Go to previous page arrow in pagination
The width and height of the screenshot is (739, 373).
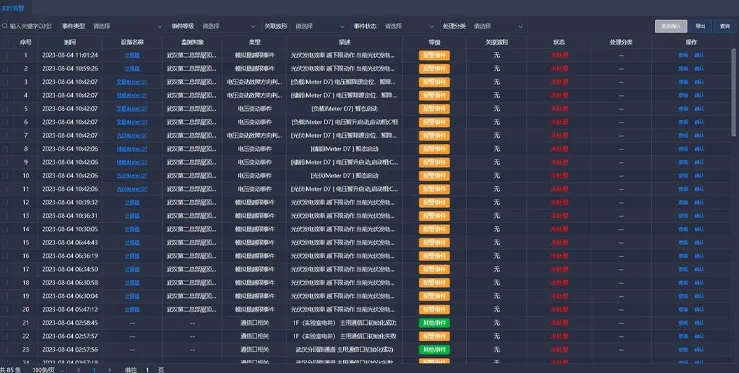click(x=78, y=370)
